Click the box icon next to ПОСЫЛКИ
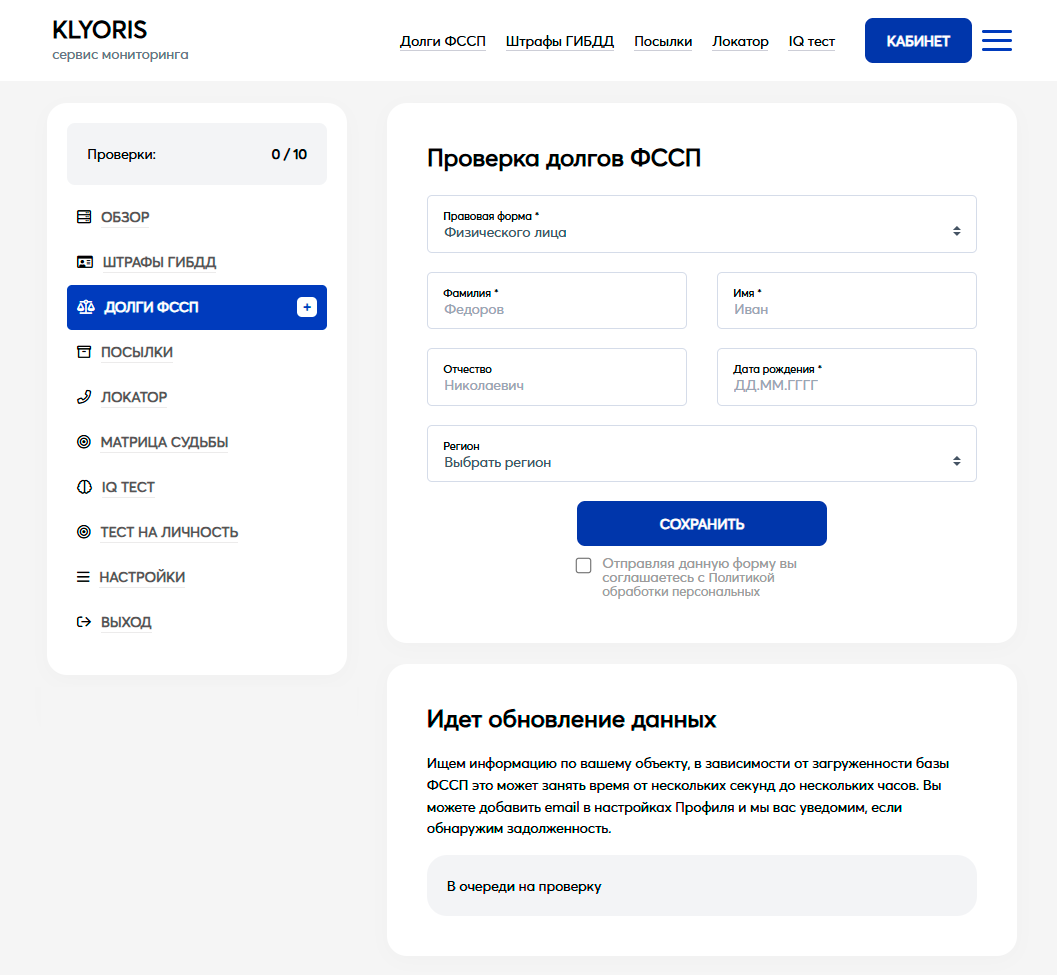The image size is (1057, 975). click(x=84, y=352)
